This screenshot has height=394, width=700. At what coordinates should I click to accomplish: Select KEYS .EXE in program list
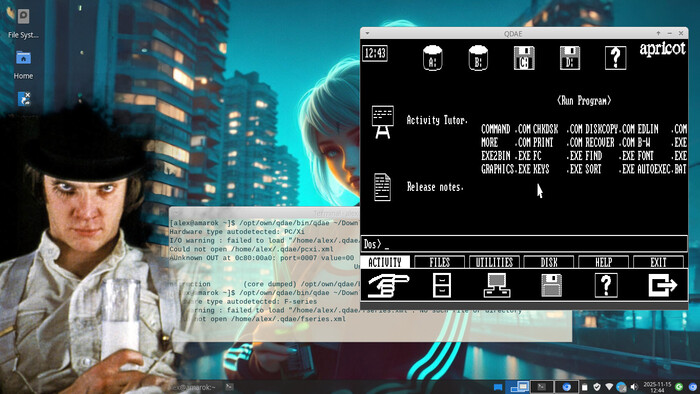(557, 170)
